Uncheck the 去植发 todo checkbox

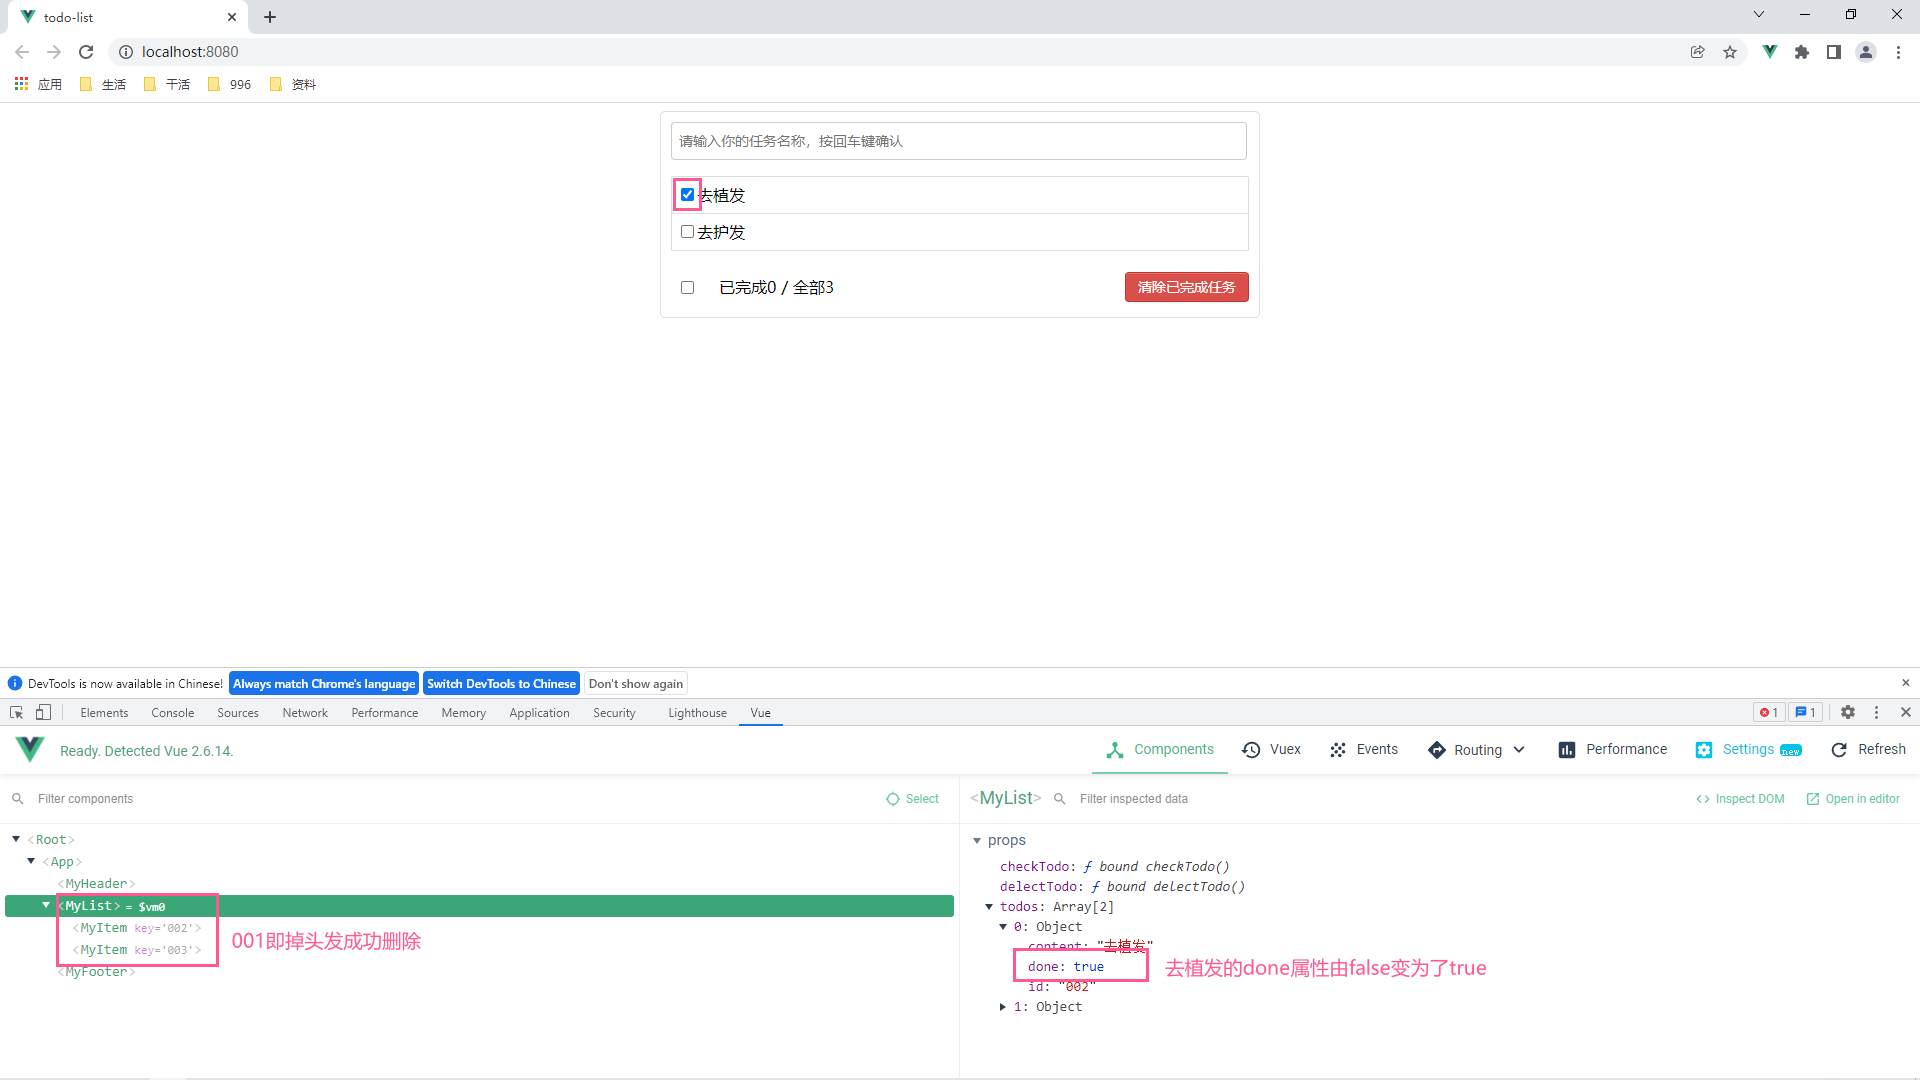687,194
